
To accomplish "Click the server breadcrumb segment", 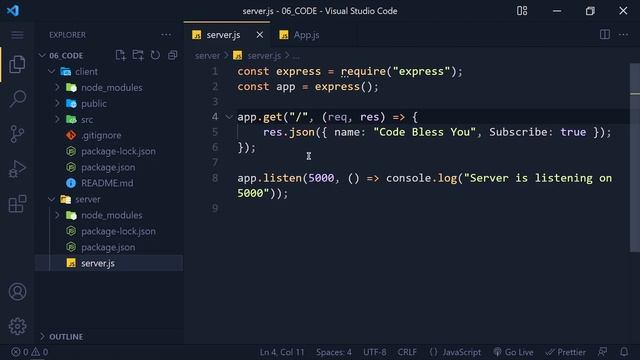I will pyautogui.click(x=207, y=56).
